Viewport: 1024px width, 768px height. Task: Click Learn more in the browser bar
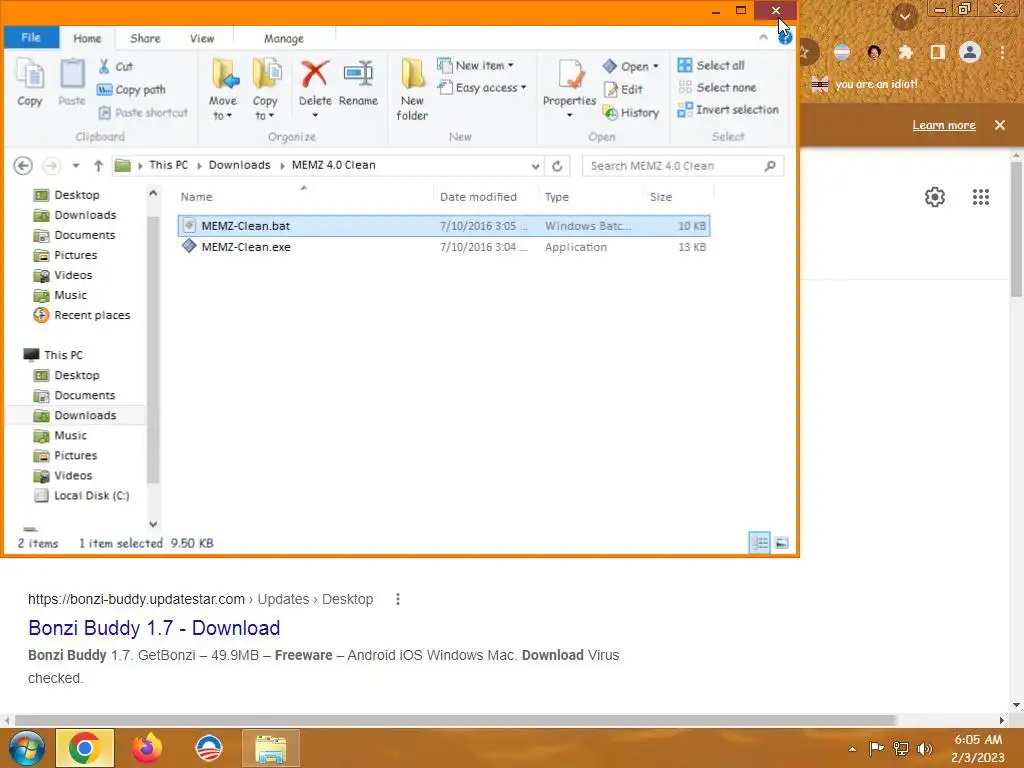(x=944, y=125)
